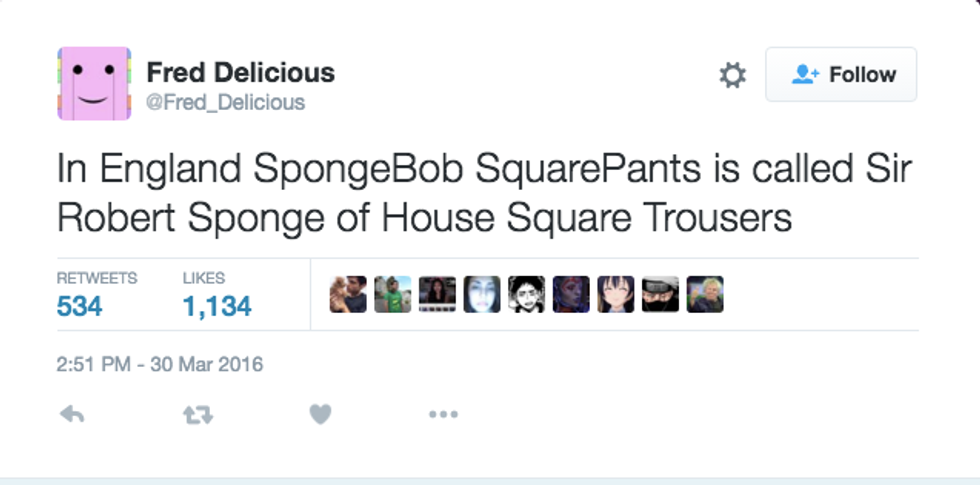Viewport: 980px width, 485px height.
Task: Open the three-dot more options menu
Action: pos(443,414)
